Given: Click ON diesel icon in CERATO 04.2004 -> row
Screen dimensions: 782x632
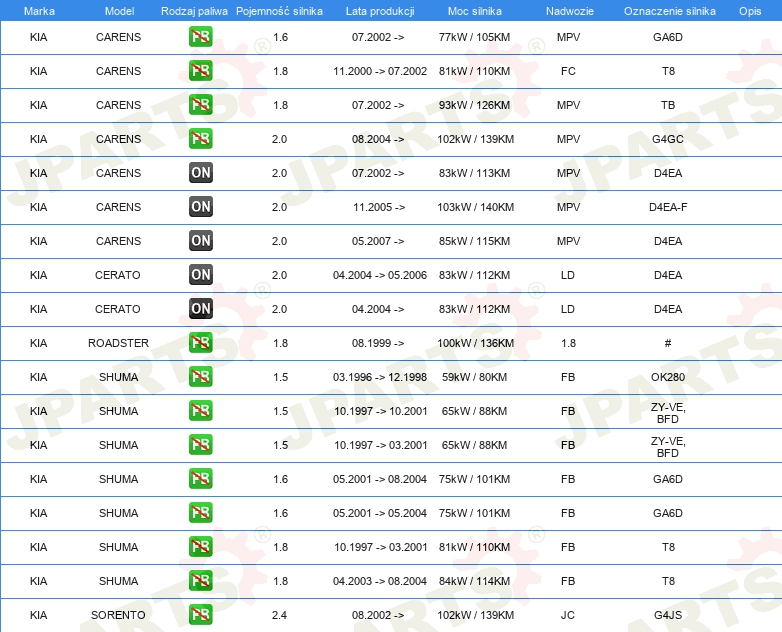Looking at the screenshot, I should click(x=200, y=308).
